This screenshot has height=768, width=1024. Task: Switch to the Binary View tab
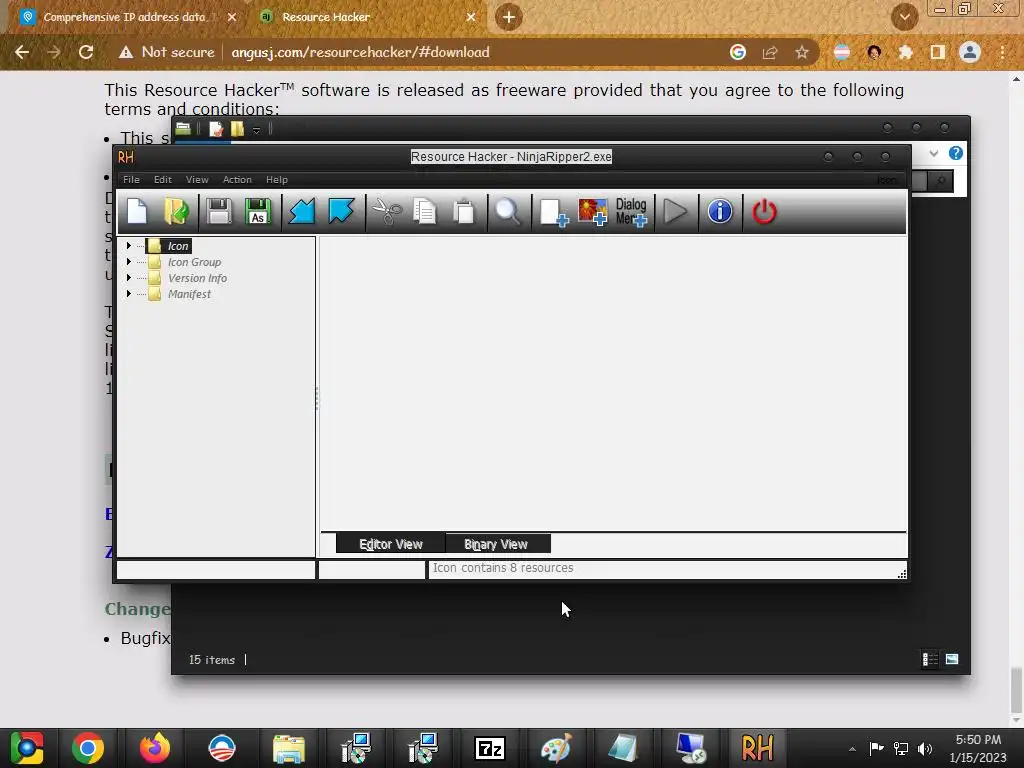click(496, 543)
